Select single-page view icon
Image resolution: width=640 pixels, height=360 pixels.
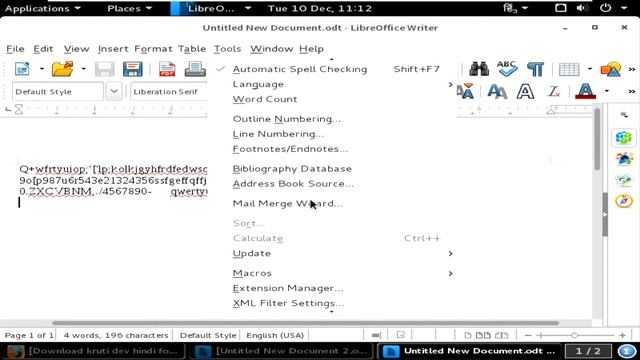(x=468, y=336)
